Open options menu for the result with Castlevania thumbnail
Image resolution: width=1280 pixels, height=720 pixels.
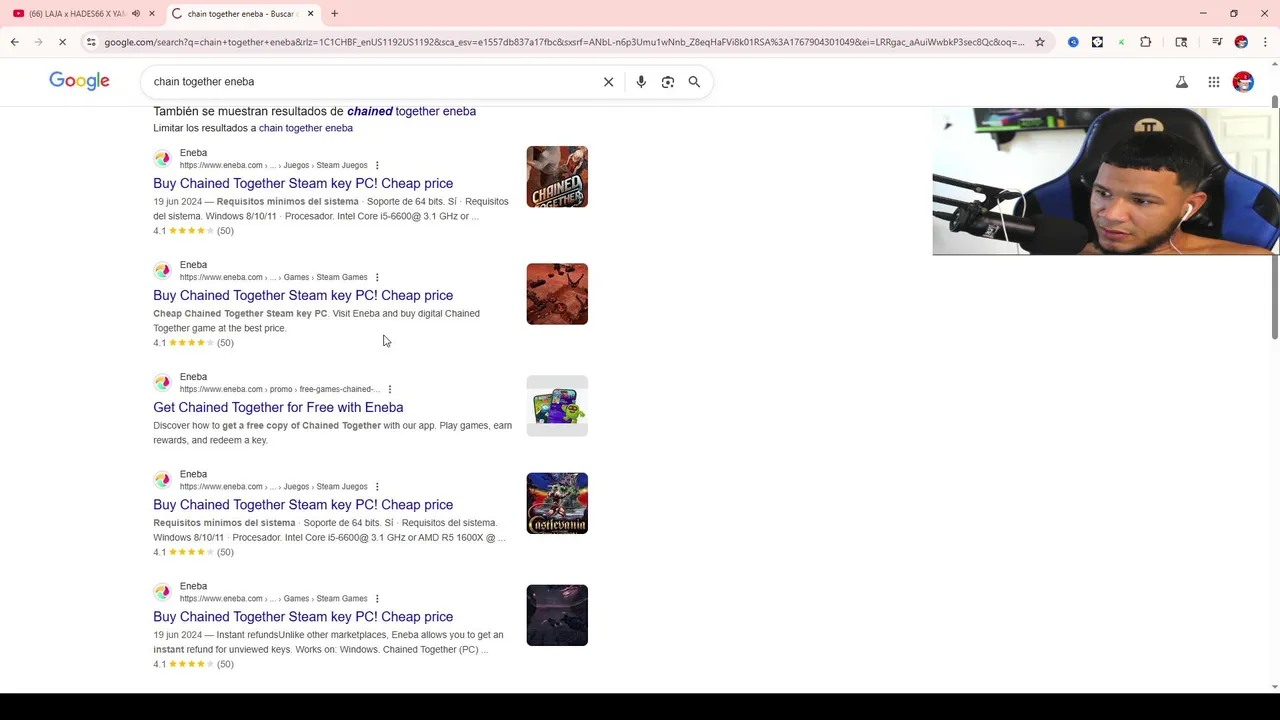tap(377, 487)
